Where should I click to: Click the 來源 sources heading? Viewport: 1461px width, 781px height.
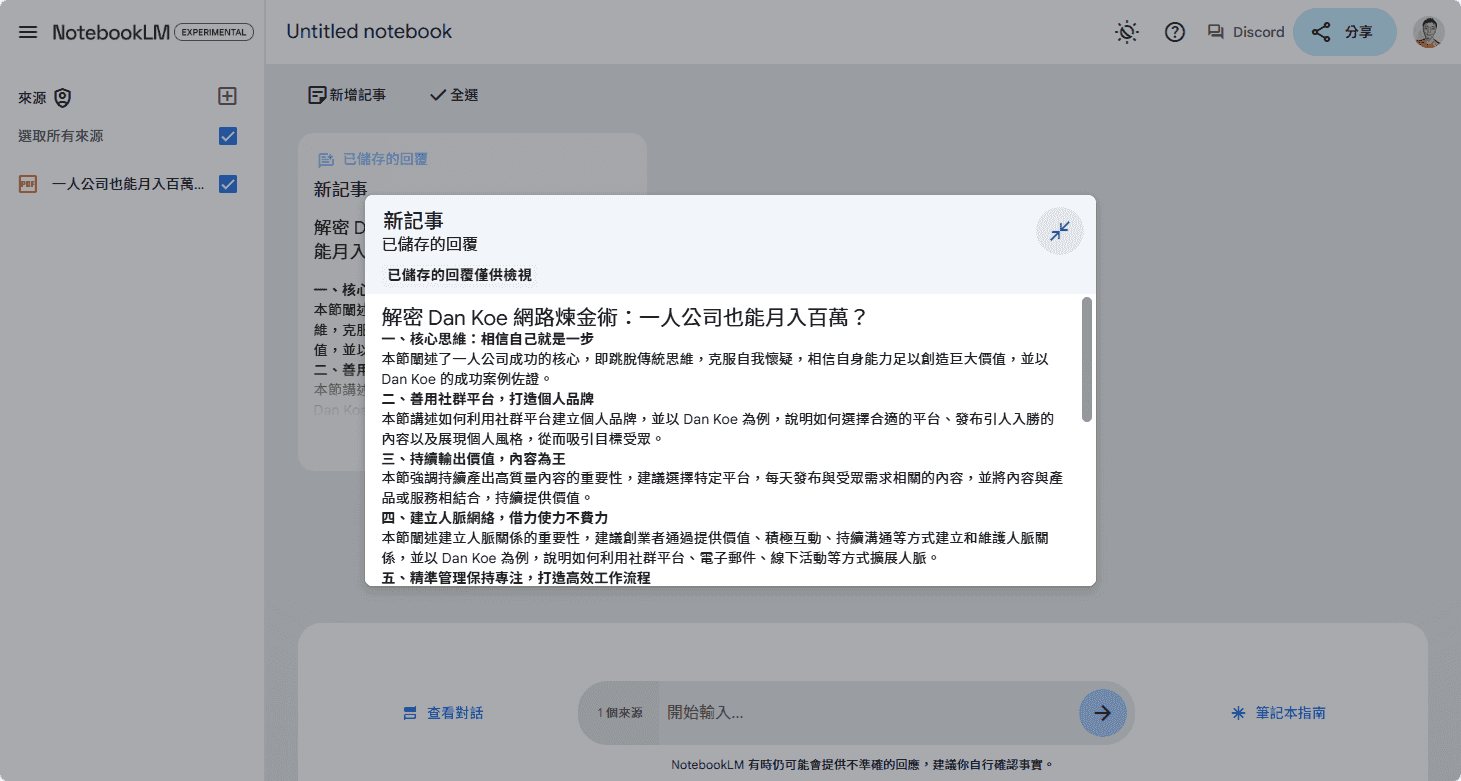(32, 97)
